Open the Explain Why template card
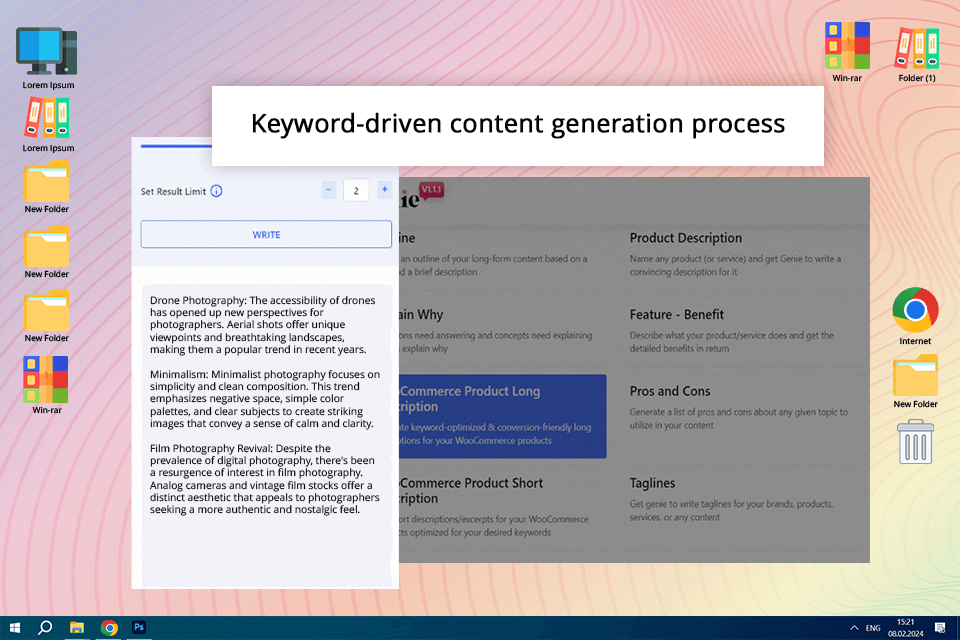Viewport: 960px width, 640px height. [496, 330]
